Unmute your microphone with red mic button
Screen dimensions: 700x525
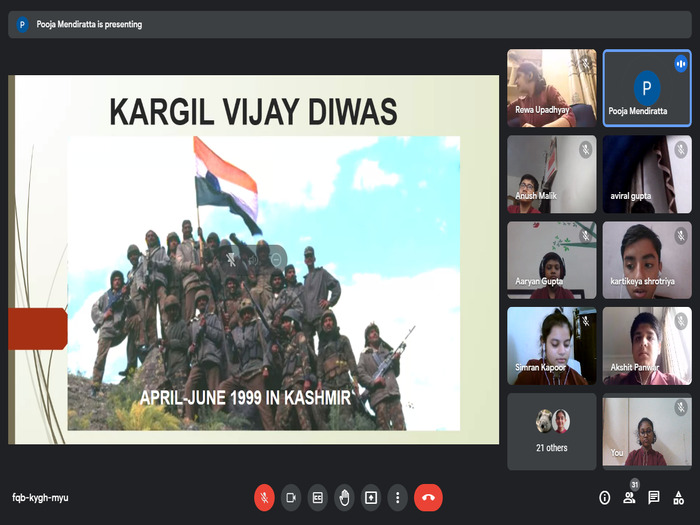point(264,497)
